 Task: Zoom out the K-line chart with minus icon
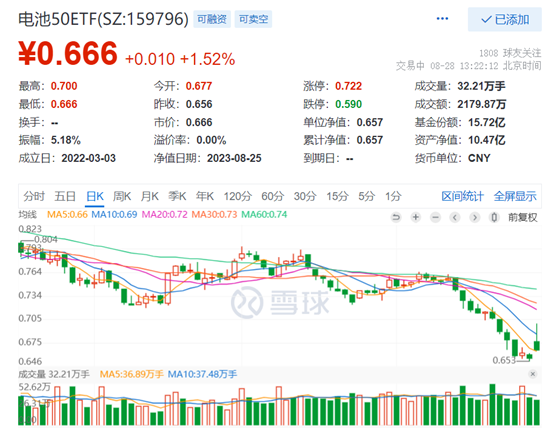point(435,217)
